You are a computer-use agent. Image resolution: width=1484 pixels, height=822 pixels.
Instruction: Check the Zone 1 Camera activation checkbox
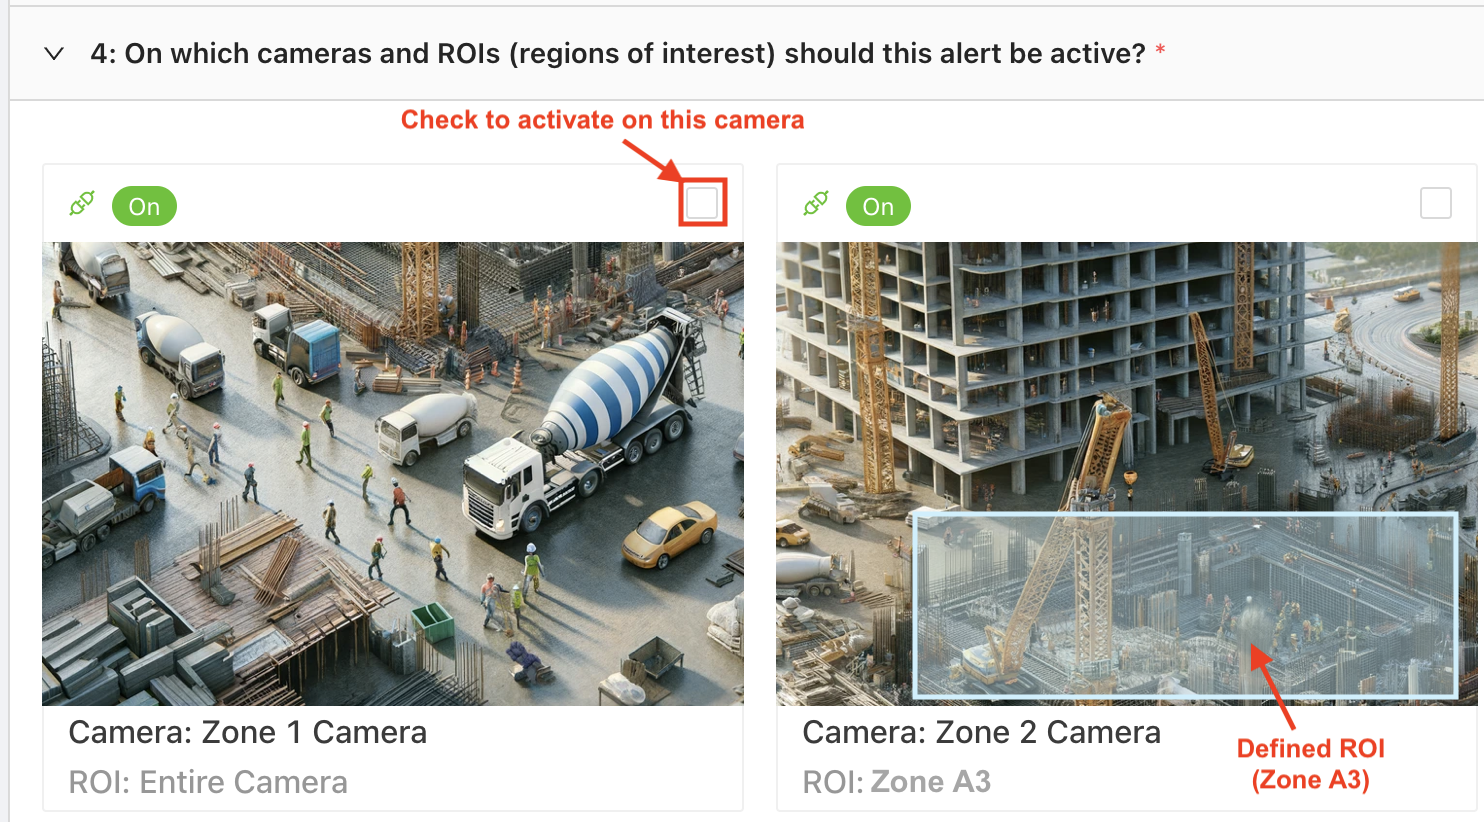pyautogui.click(x=702, y=203)
